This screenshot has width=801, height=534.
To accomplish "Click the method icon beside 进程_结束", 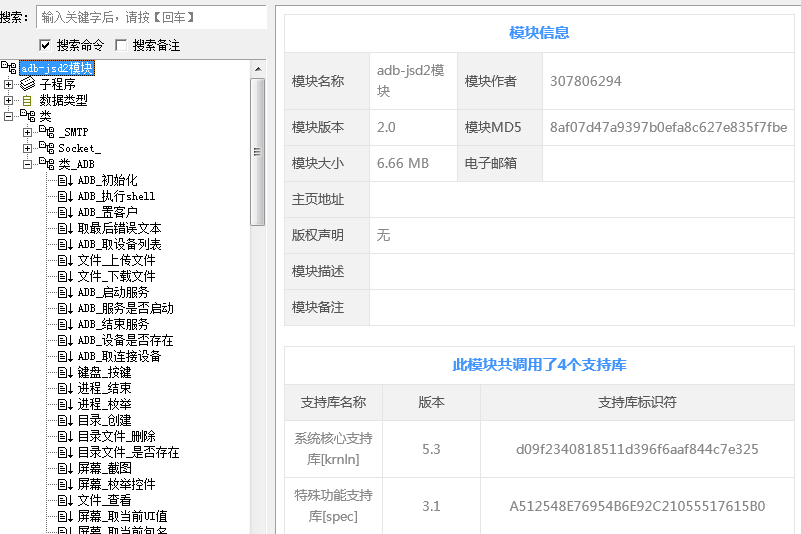I will 65,388.
